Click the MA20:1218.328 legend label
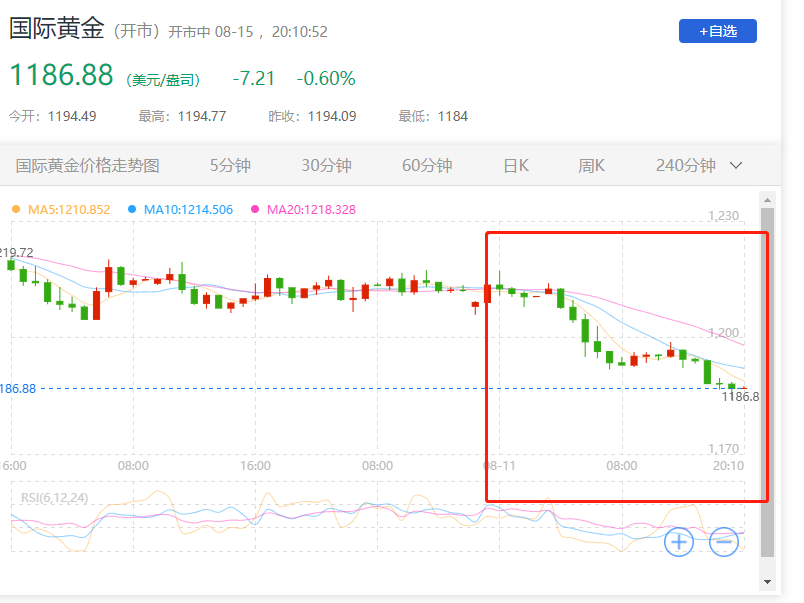Viewport: 804px width, 603px height. (311, 210)
